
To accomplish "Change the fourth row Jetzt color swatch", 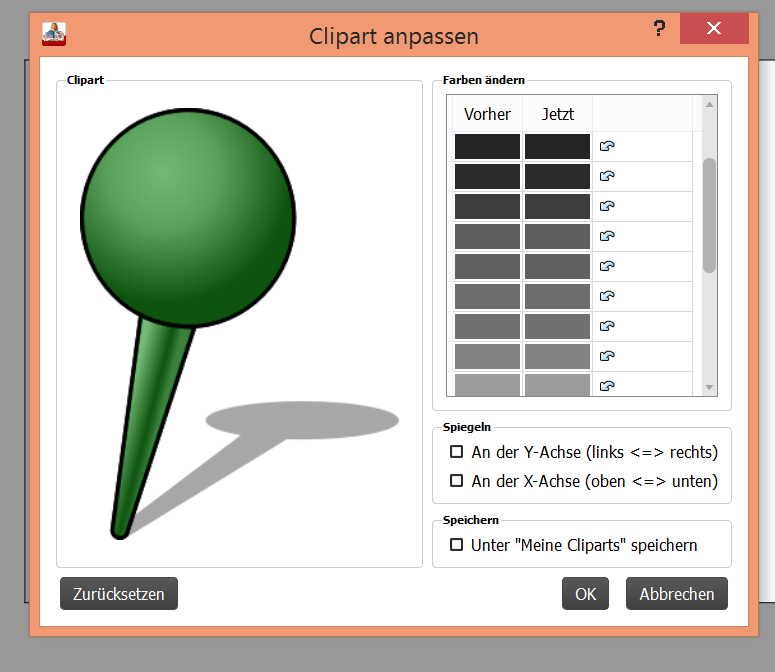I will 557,236.
